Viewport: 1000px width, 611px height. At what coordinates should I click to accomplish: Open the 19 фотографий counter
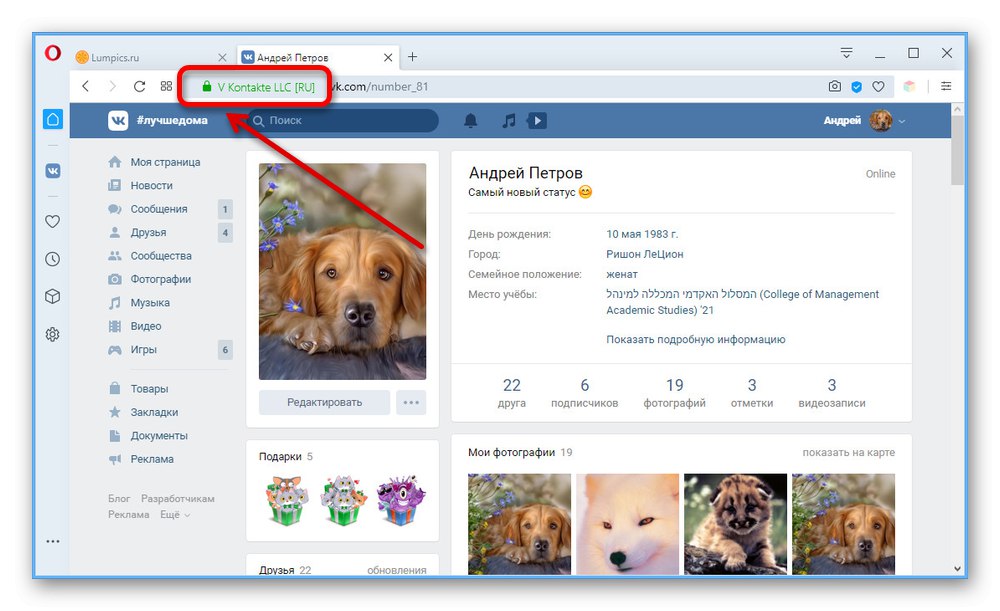point(674,393)
